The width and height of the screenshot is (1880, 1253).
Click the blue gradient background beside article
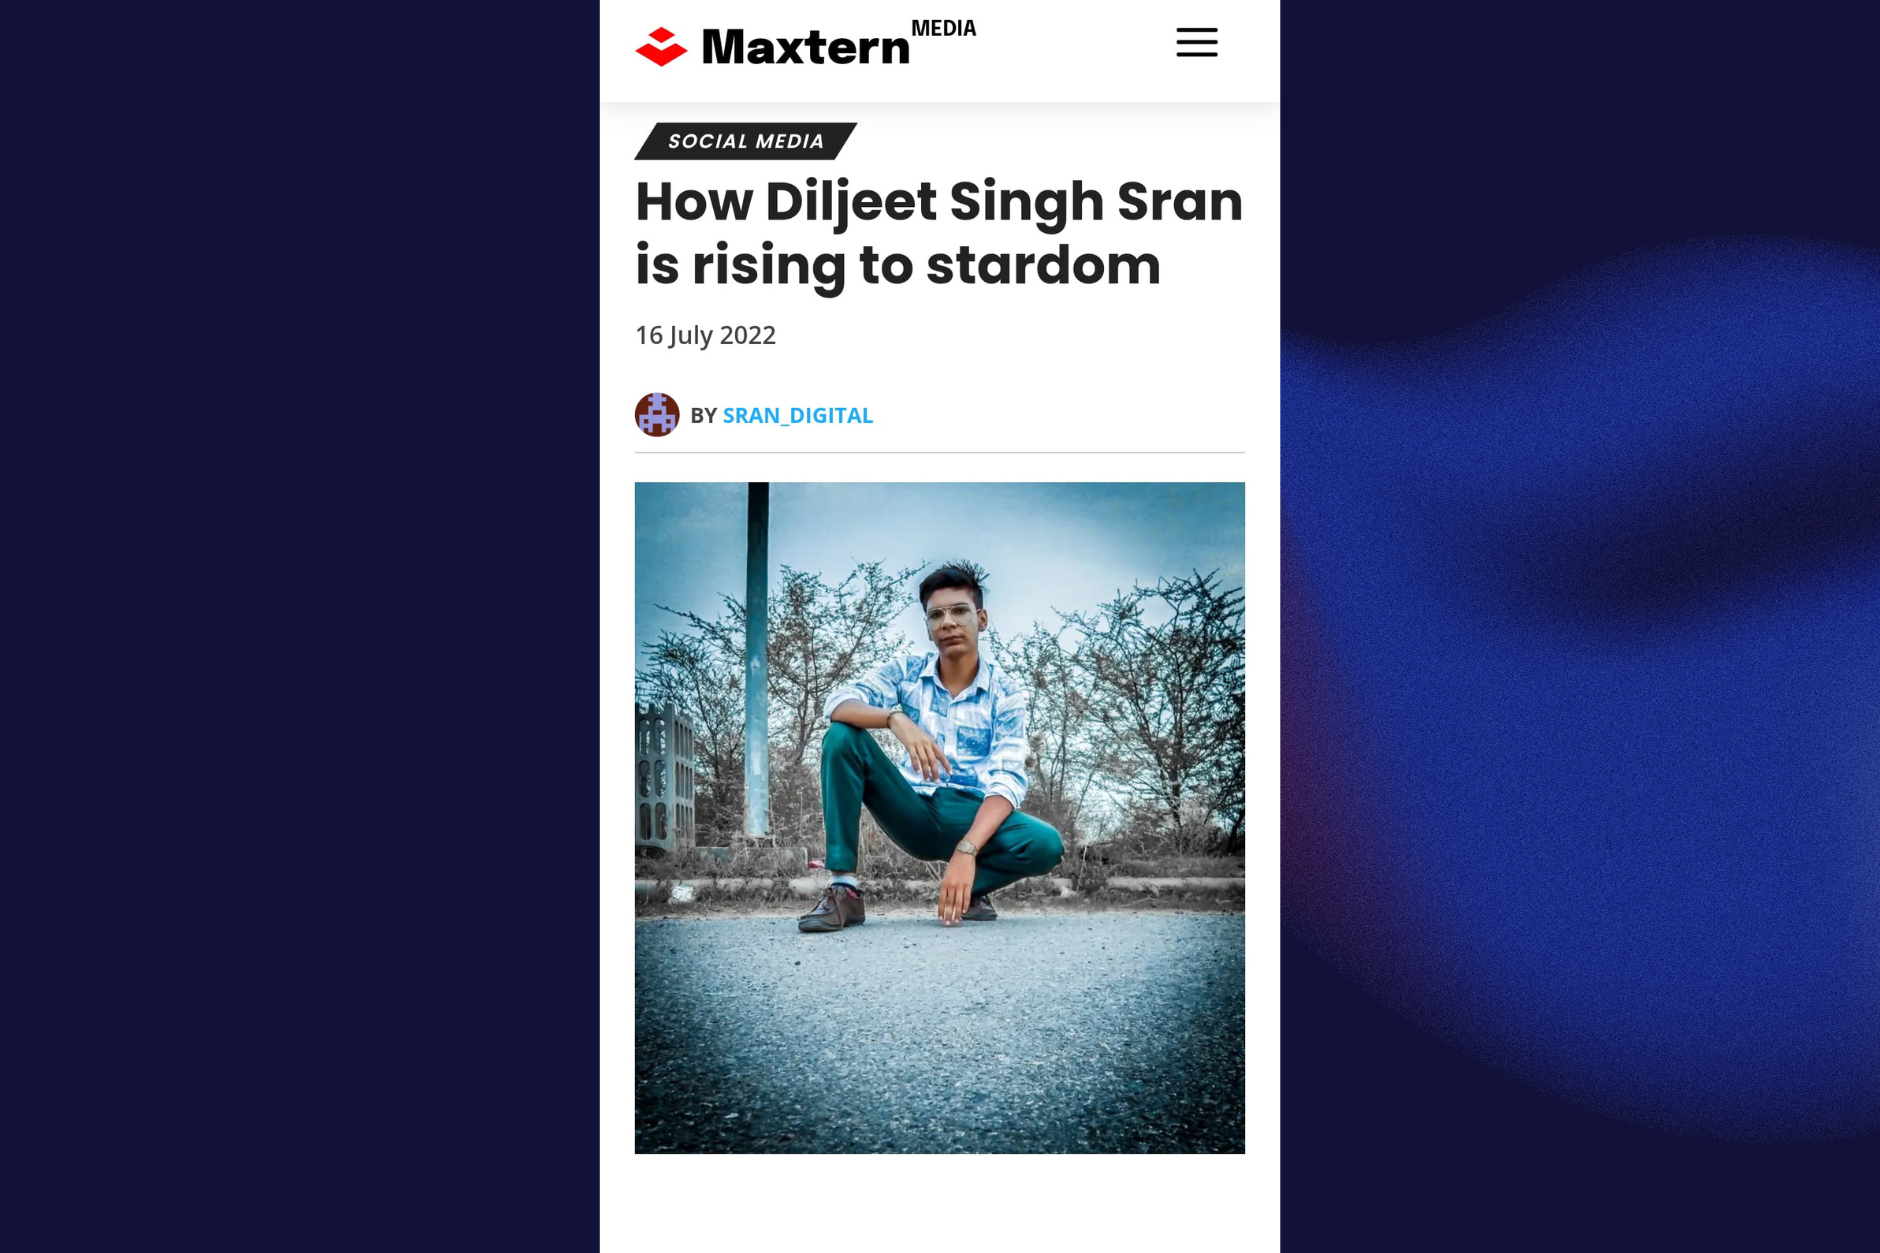(1580, 700)
